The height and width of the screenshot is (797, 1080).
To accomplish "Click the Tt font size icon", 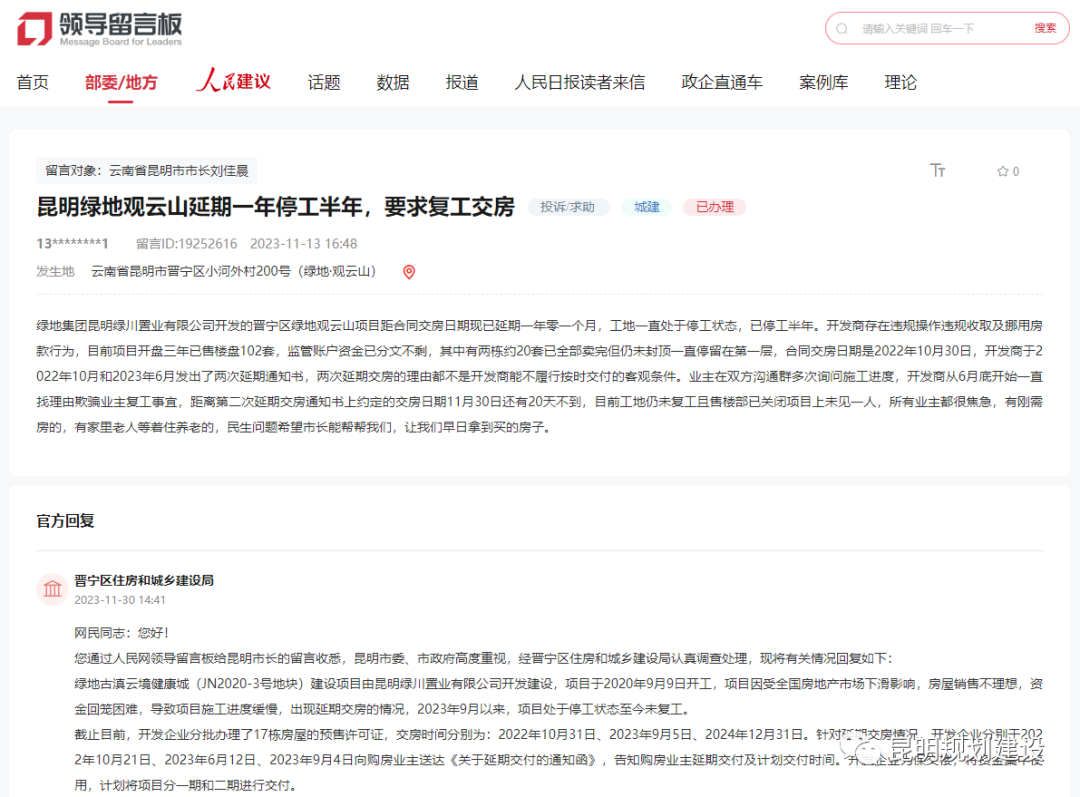I will tap(938, 171).
